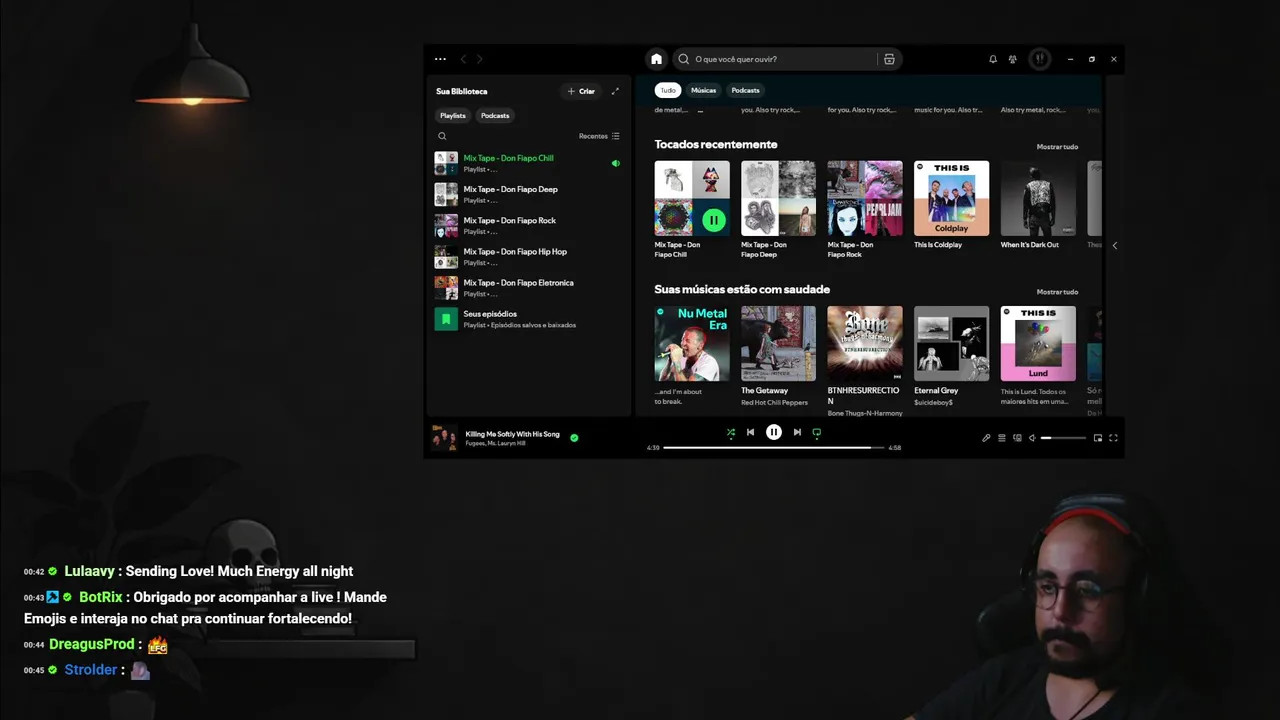Viewport: 1280px width, 720px height.
Task: Seek on the song progress bar
Action: point(774,447)
